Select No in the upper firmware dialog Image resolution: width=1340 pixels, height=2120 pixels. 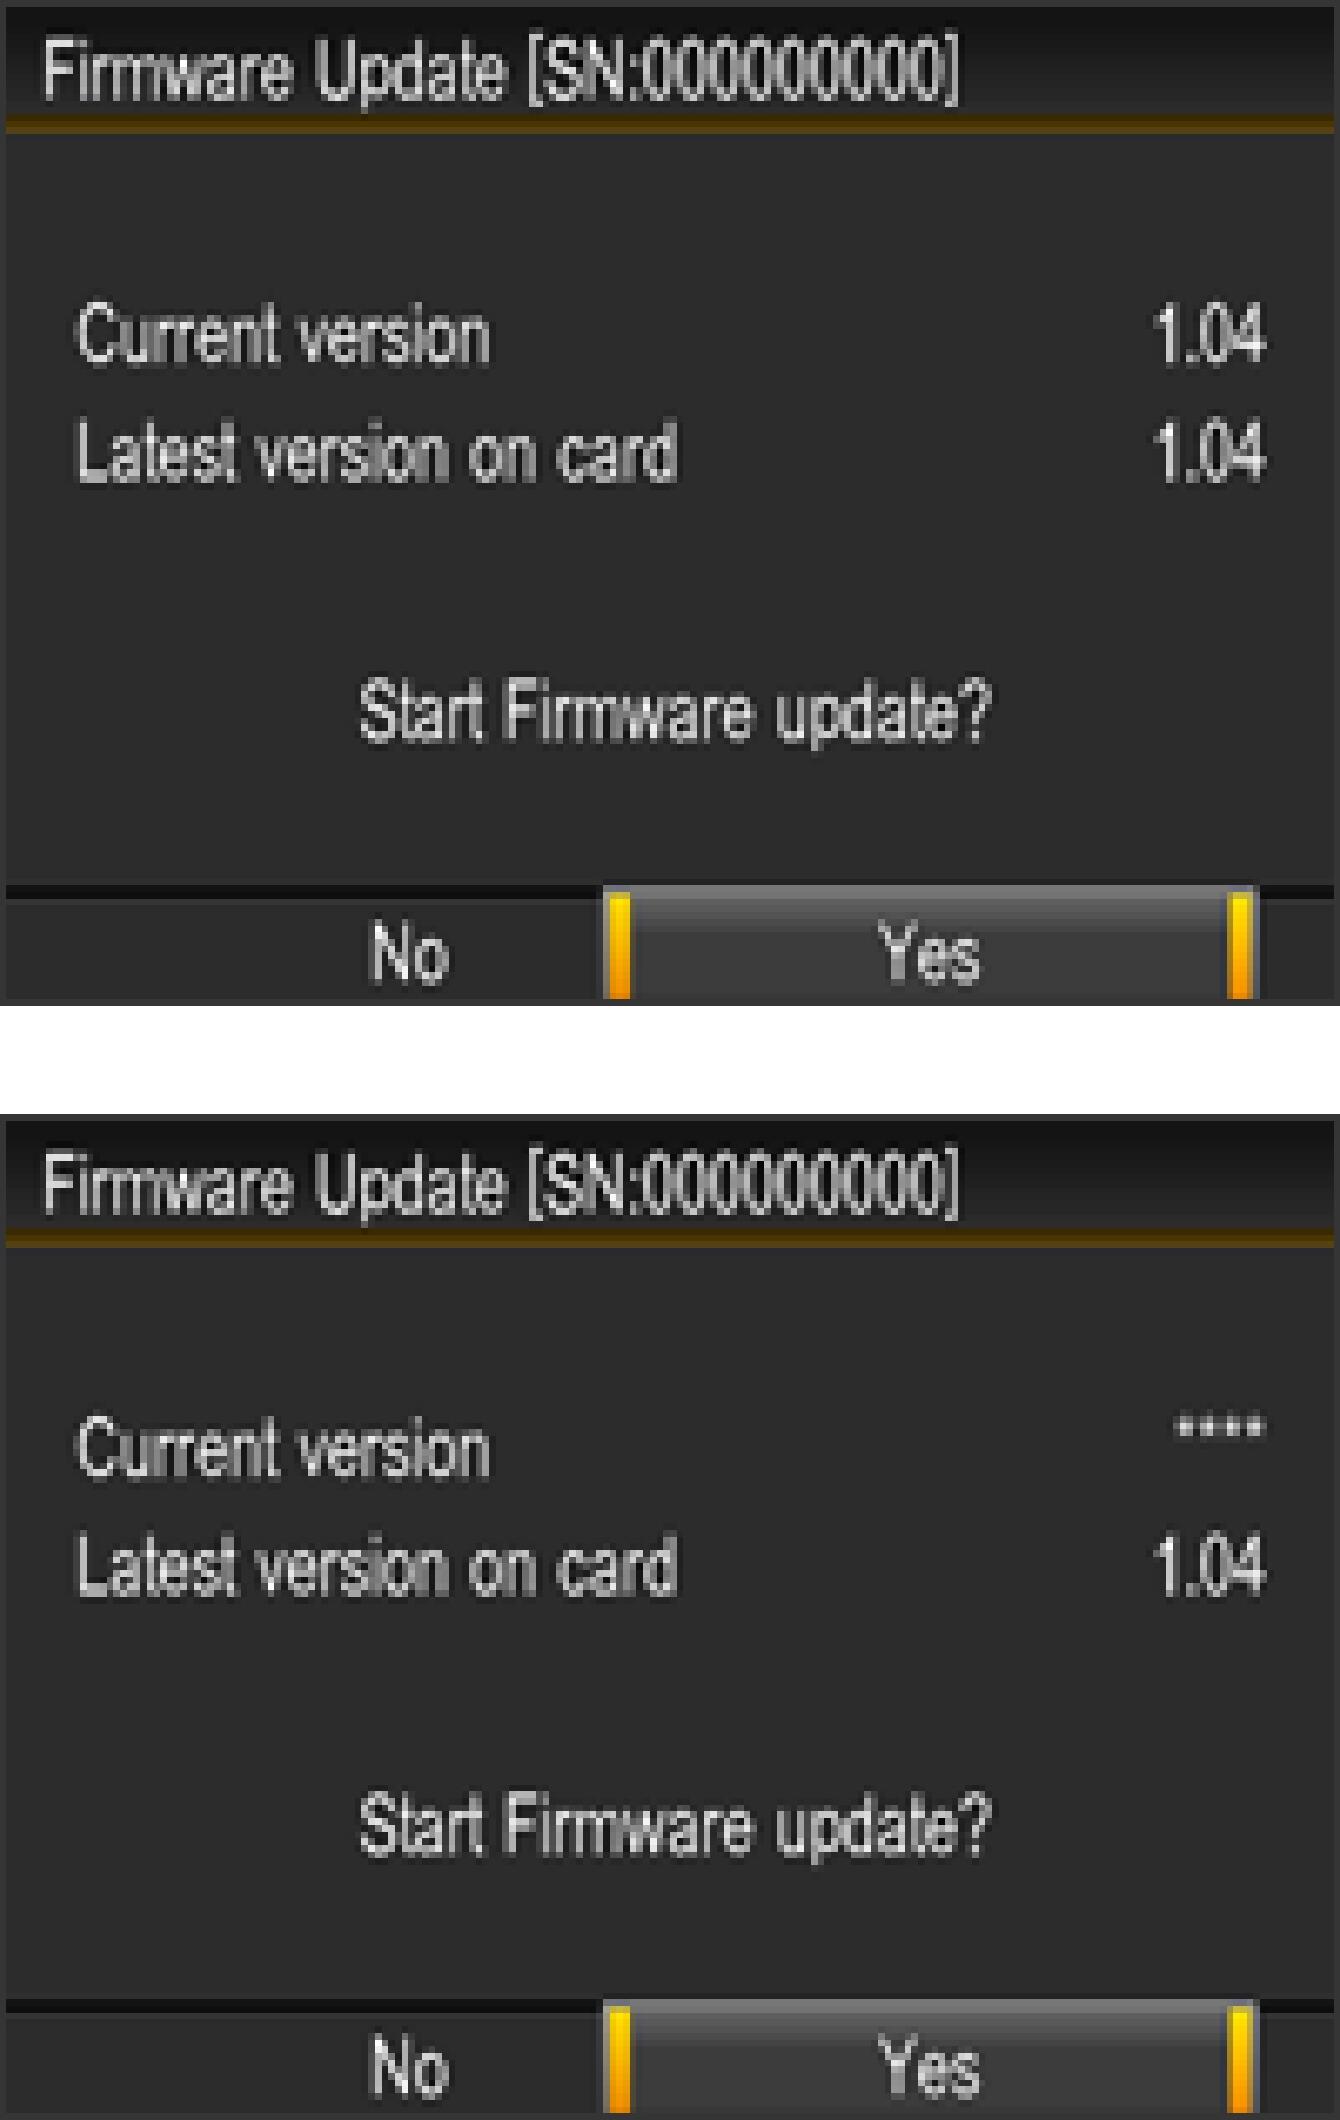pyautogui.click(x=409, y=952)
